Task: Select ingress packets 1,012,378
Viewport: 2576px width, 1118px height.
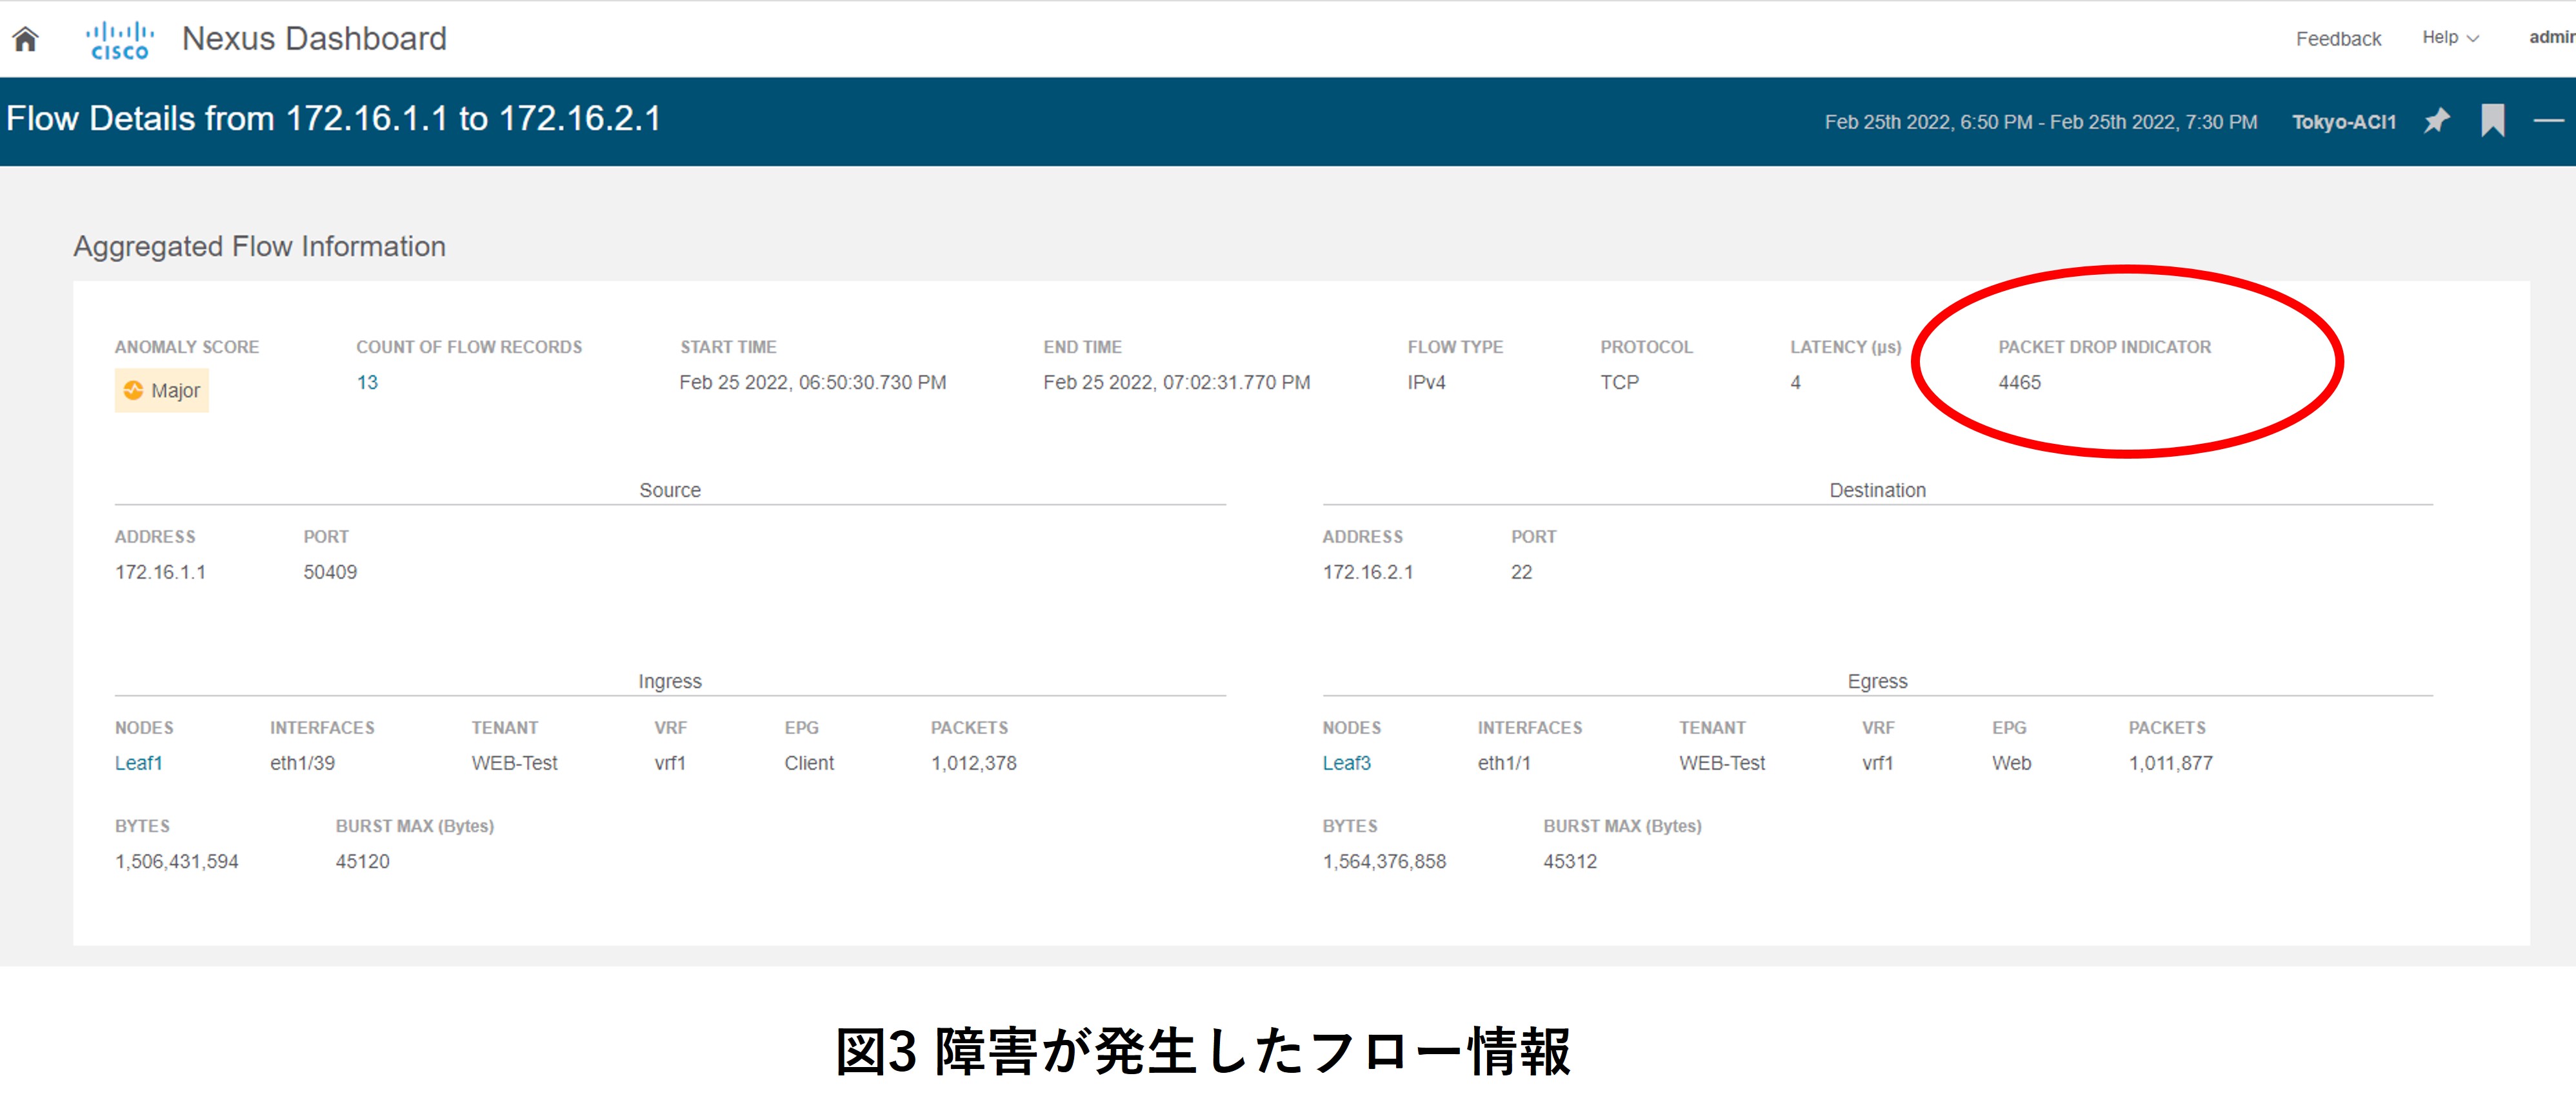Action: (973, 763)
